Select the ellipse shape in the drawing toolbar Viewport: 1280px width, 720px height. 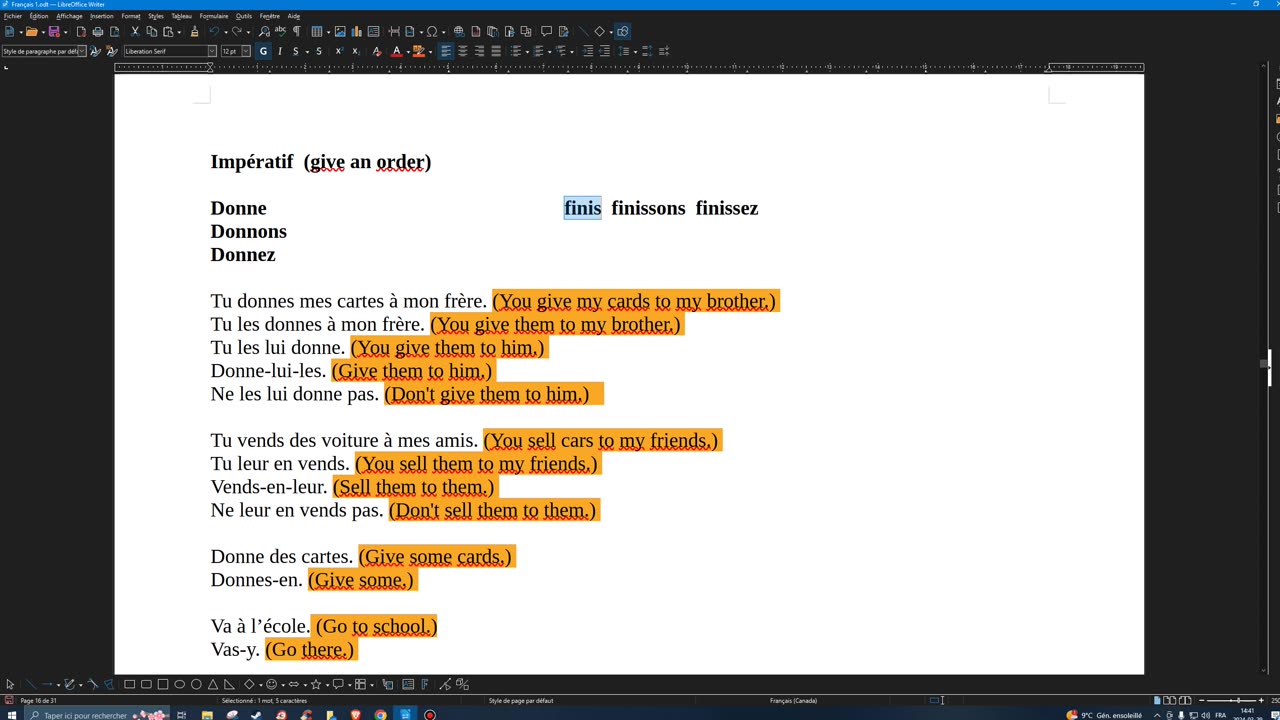click(x=179, y=684)
